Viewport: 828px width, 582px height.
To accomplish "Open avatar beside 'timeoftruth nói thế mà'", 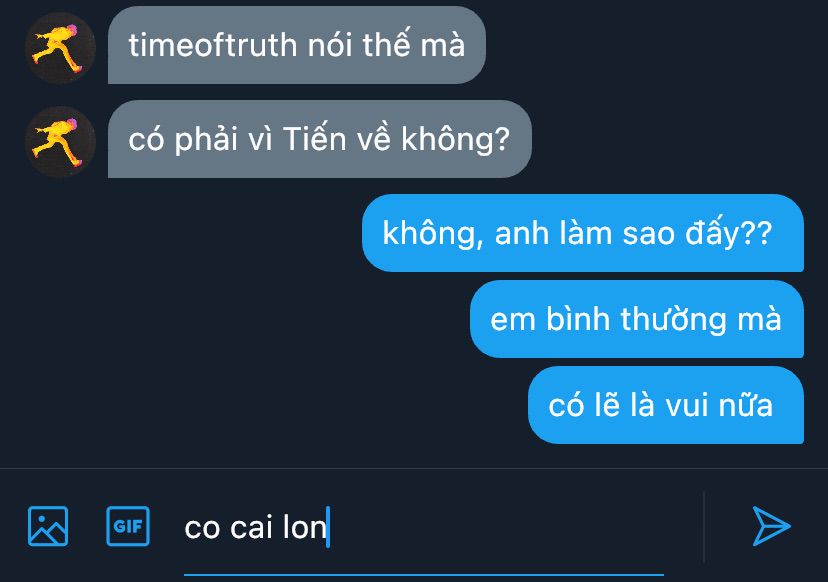I will pyautogui.click(x=60, y=48).
